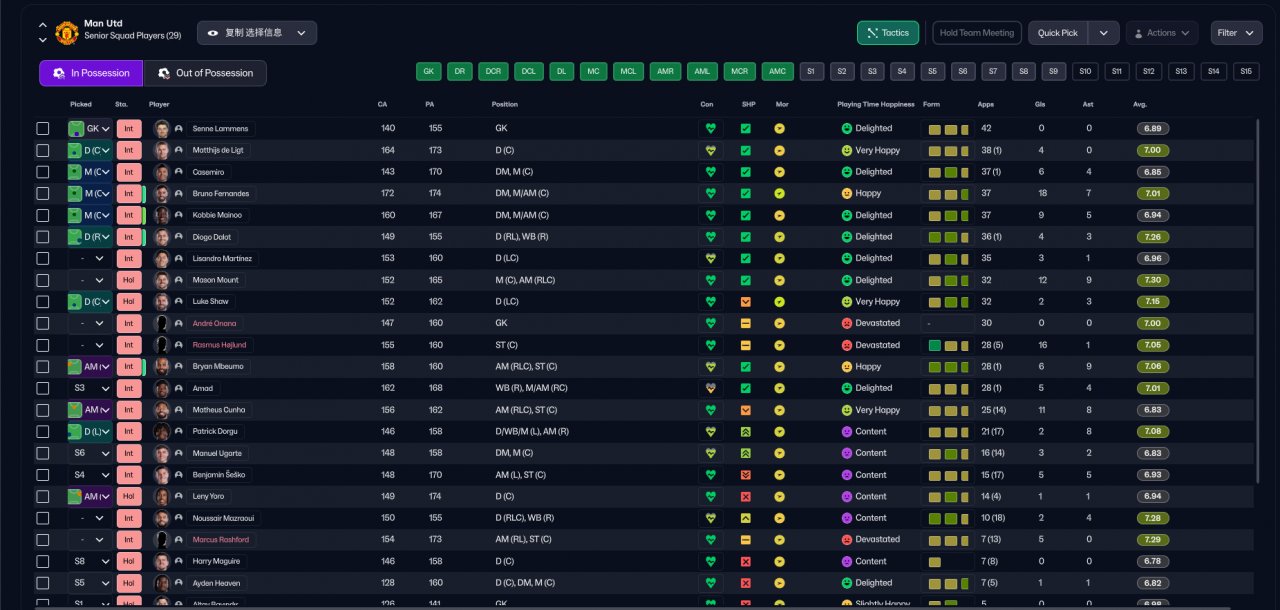Click Mason Mount's 7.30 average rating pill
1280x610 pixels.
1152,280
